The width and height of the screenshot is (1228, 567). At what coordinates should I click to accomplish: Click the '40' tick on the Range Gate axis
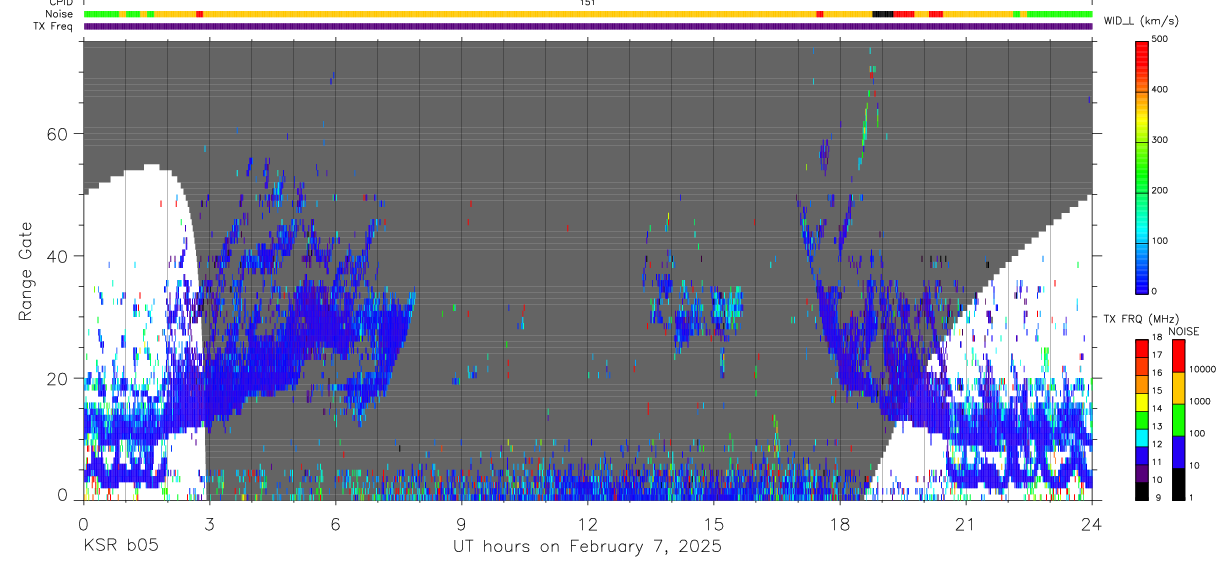click(59, 256)
